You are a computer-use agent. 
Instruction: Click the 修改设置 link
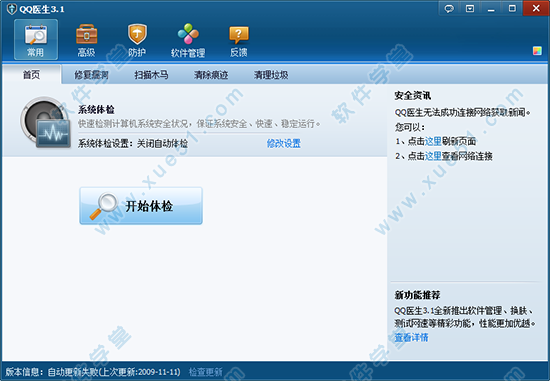(284, 143)
